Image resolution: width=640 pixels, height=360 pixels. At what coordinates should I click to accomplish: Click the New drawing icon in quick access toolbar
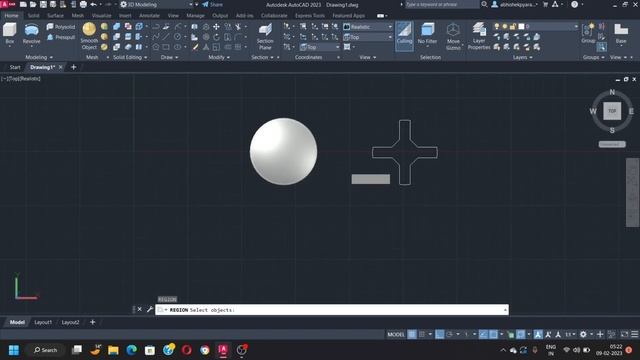(x=23, y=4)
